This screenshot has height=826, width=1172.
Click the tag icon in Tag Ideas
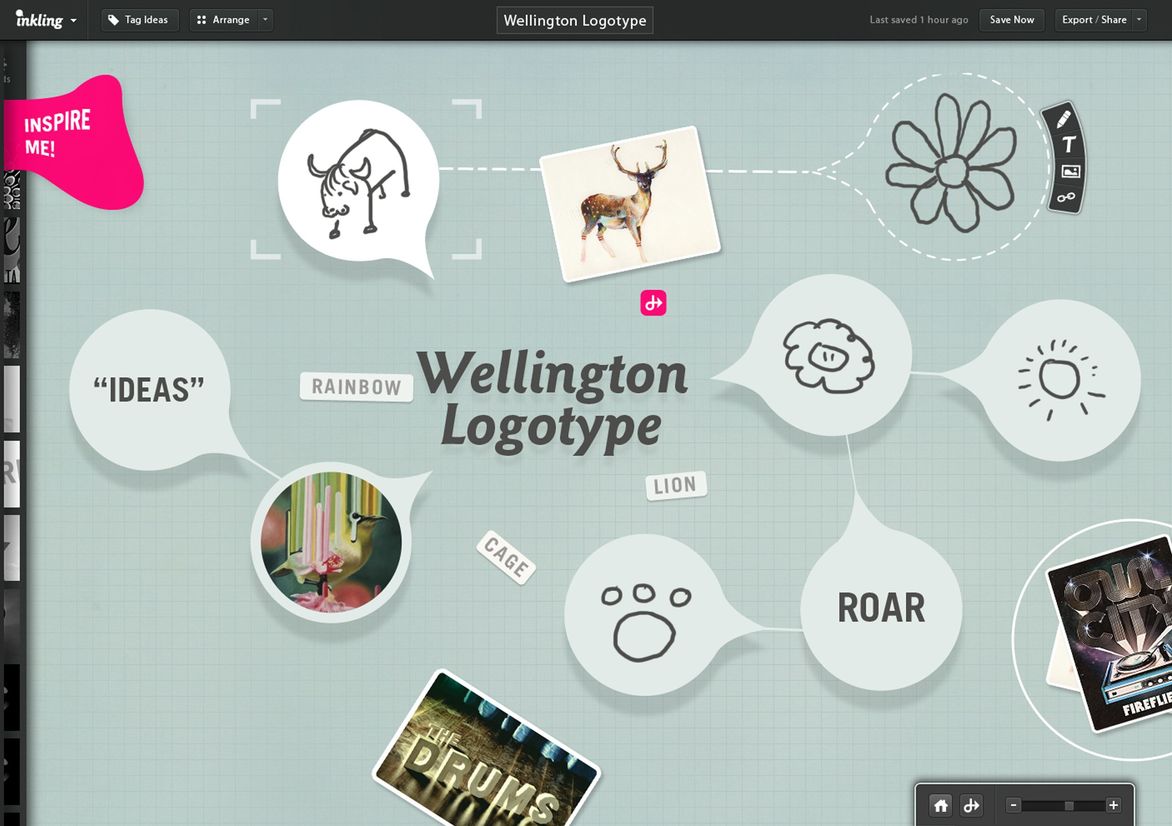pyautogui.click(x=113, y=20)
